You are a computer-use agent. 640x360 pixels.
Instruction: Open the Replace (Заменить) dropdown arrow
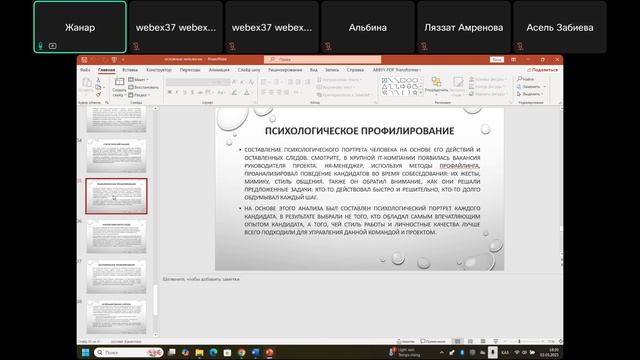click(x=544, y=87)
